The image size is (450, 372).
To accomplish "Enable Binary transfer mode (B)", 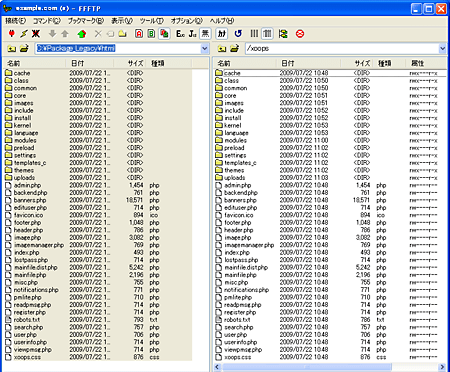I will pos(151,34).
